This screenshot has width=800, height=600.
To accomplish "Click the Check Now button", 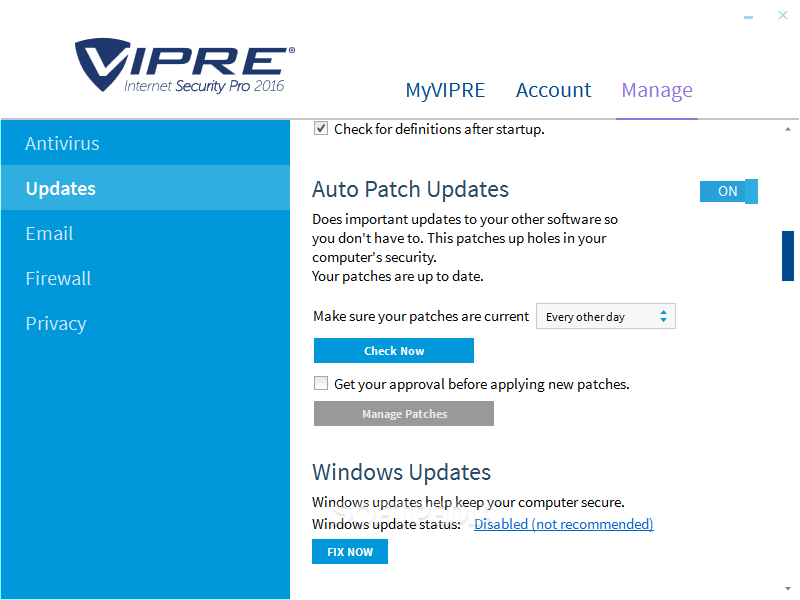I will coord(394,351).
